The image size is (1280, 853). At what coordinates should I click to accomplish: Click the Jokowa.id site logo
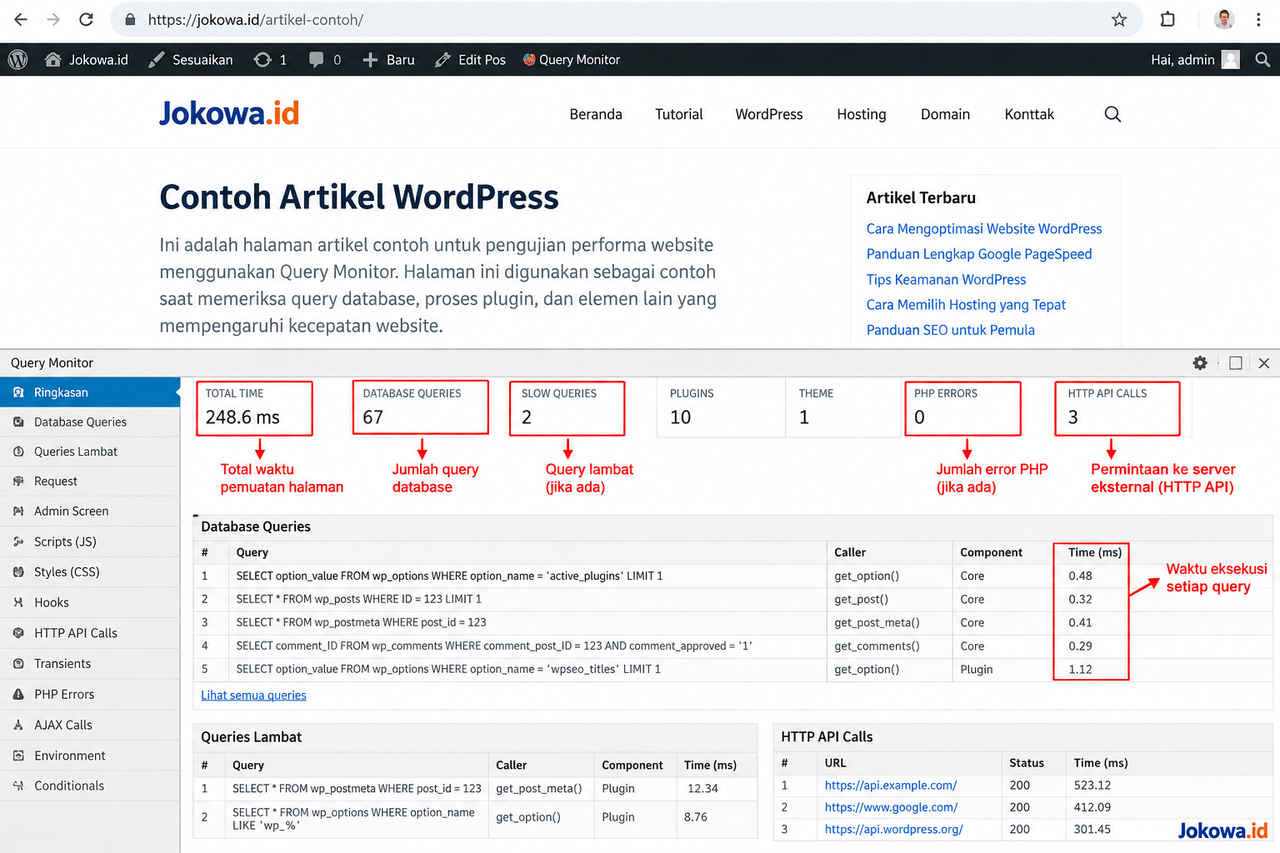point(229,113)
